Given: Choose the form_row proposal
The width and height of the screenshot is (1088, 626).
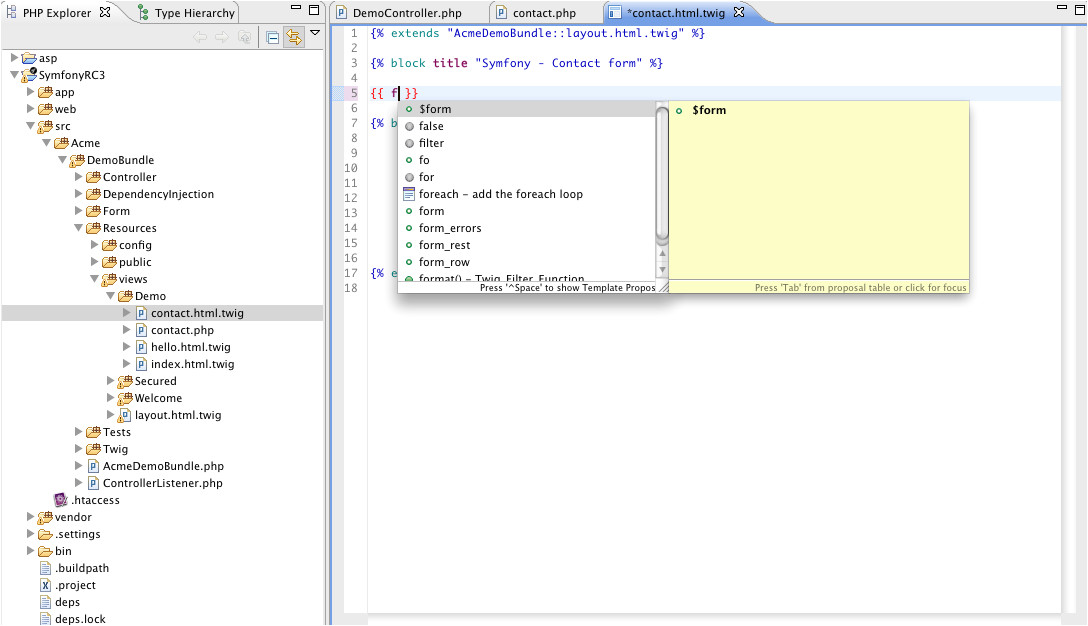Looking at the screenshot, I should coord(527,262).
